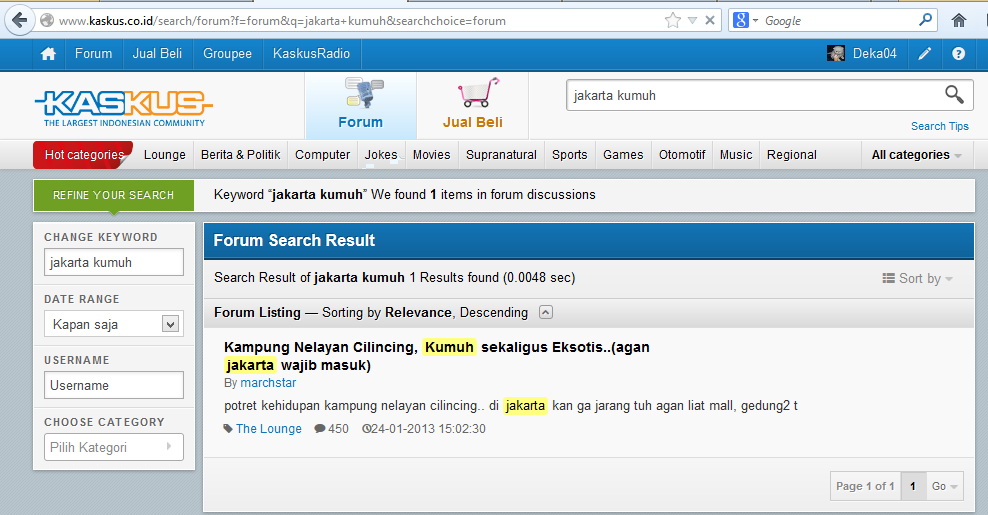
Task: Click the browser back arrow button
Action: pos(20,20)
